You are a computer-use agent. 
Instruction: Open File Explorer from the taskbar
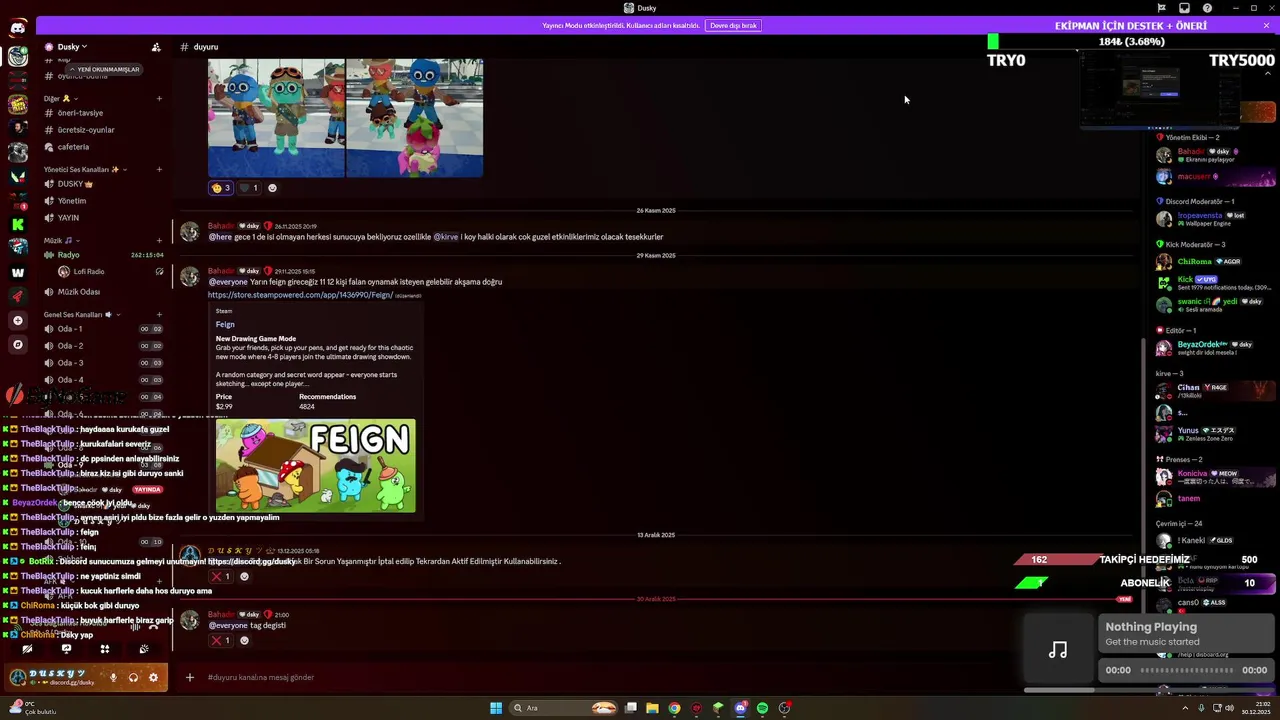click(x=652, y=708)
